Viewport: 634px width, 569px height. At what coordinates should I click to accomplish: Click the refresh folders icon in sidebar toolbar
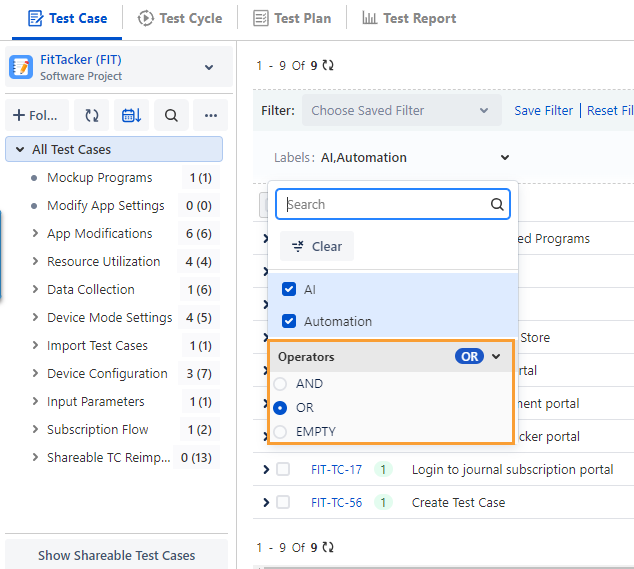pyautogui.click(x=91, y=115)
